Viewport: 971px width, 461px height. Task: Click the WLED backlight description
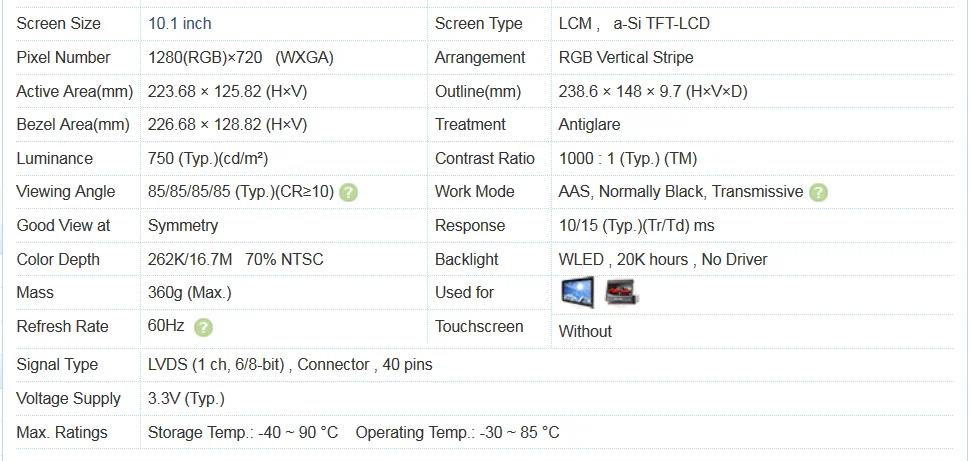[x=663, y=260]
